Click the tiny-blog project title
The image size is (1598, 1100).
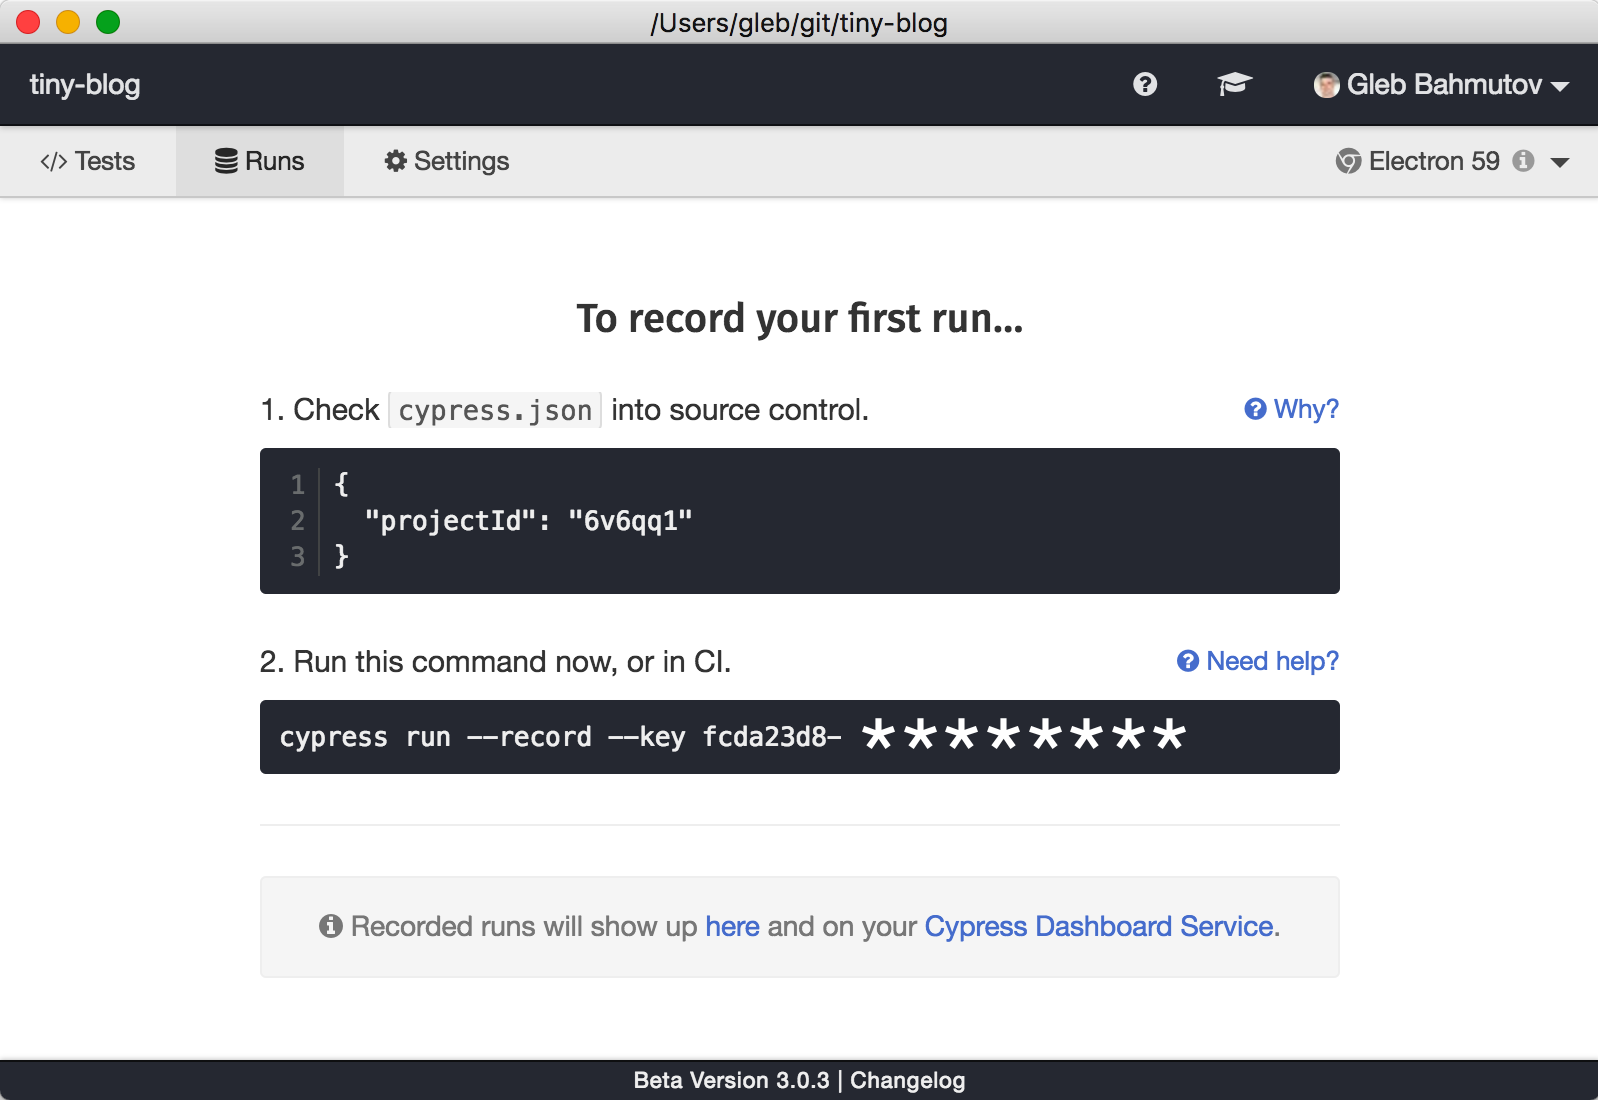[85, 84]
